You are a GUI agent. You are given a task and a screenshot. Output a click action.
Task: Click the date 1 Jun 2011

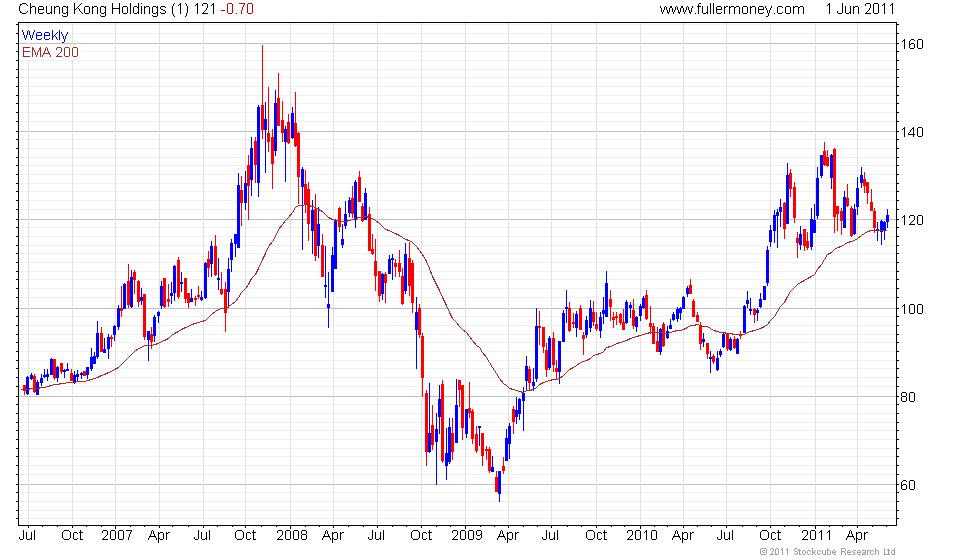click(x=860, y=9)
